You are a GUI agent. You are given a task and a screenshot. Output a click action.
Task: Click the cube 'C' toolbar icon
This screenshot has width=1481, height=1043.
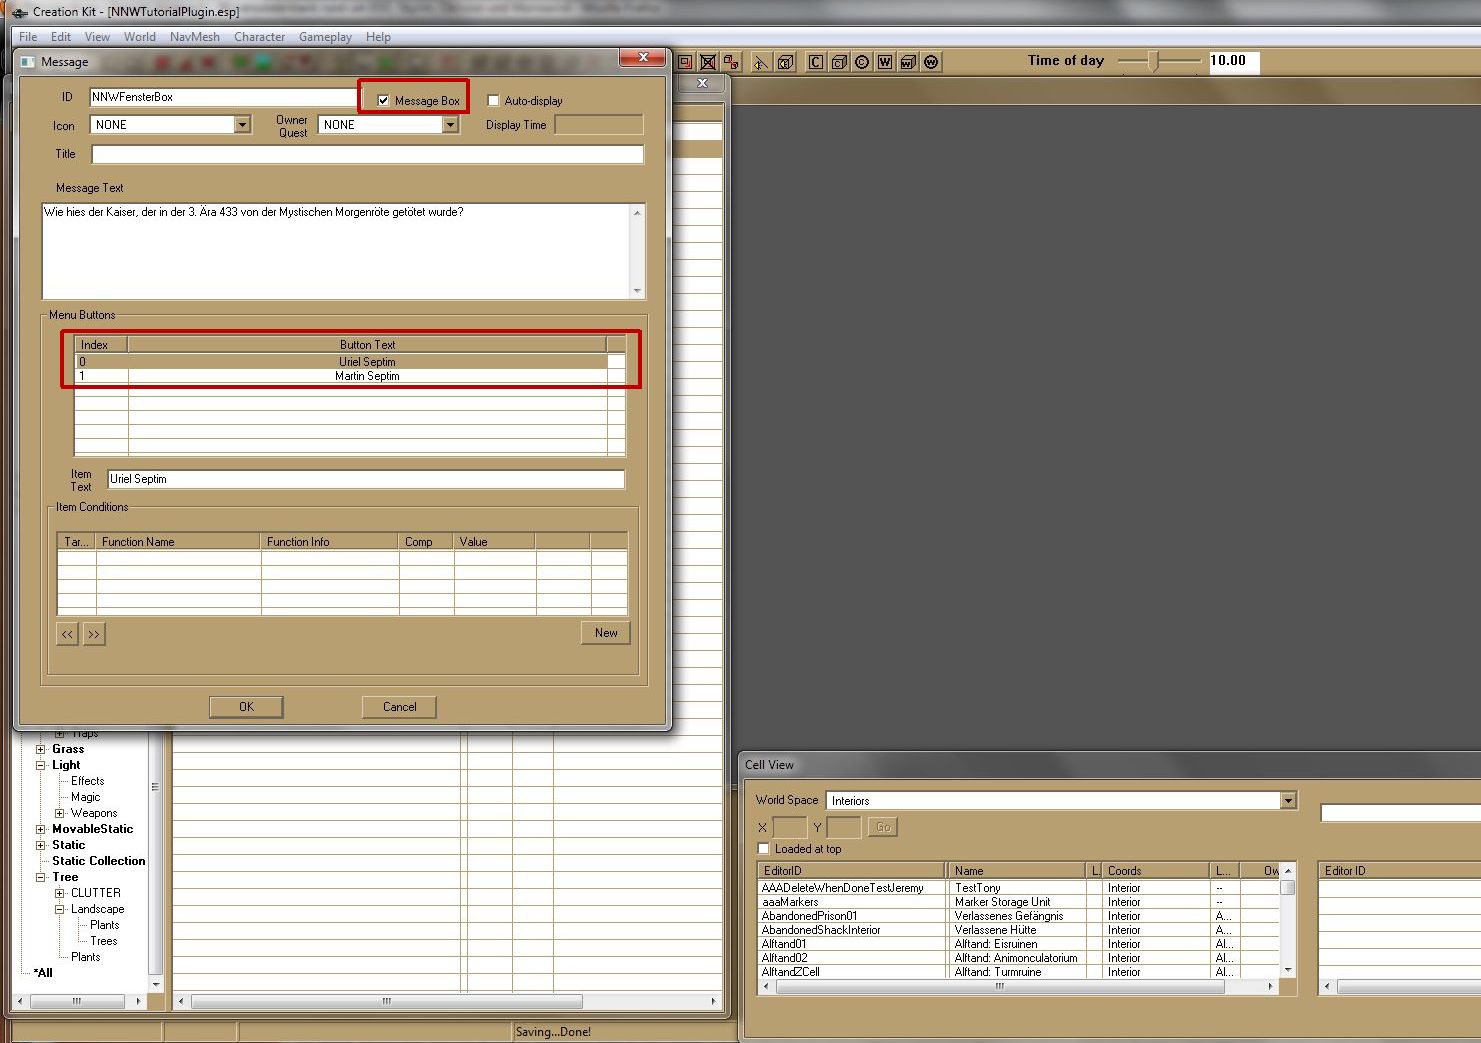(x=839, y=62)
